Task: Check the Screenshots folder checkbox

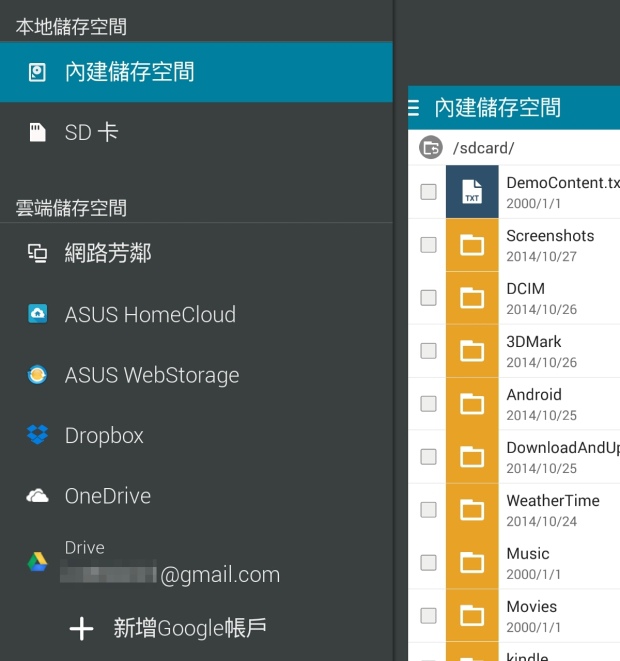Action: pos(428,245)
